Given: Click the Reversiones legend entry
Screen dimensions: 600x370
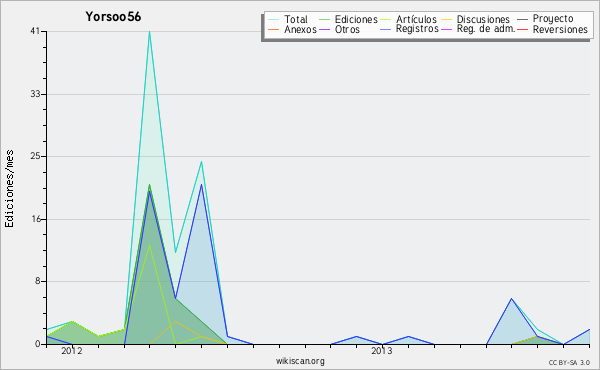Looking at the screenshot, I should 560,29.
